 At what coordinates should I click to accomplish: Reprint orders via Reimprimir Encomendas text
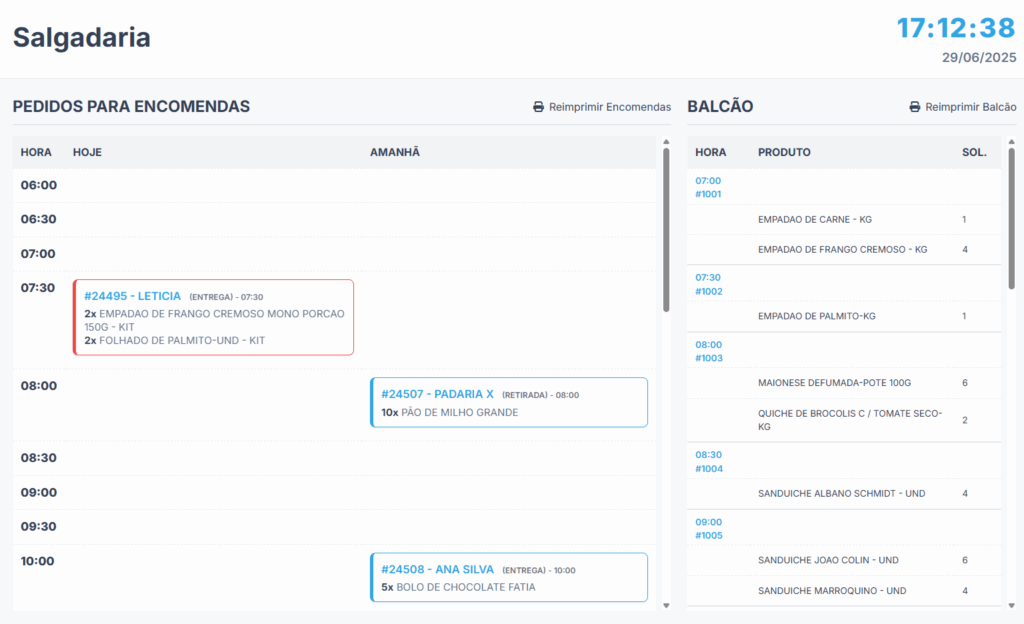610,107
